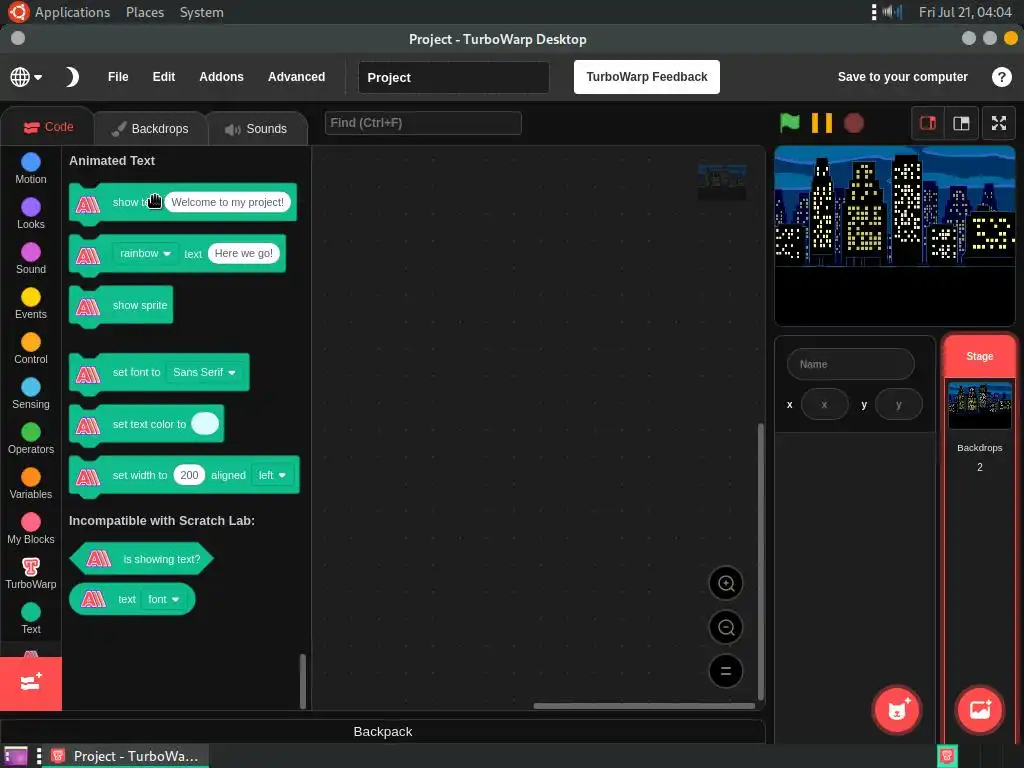This screenshot has height=768, width=1024.
Task: Click the 'Here we go!' text input
Action: point(244,253)
